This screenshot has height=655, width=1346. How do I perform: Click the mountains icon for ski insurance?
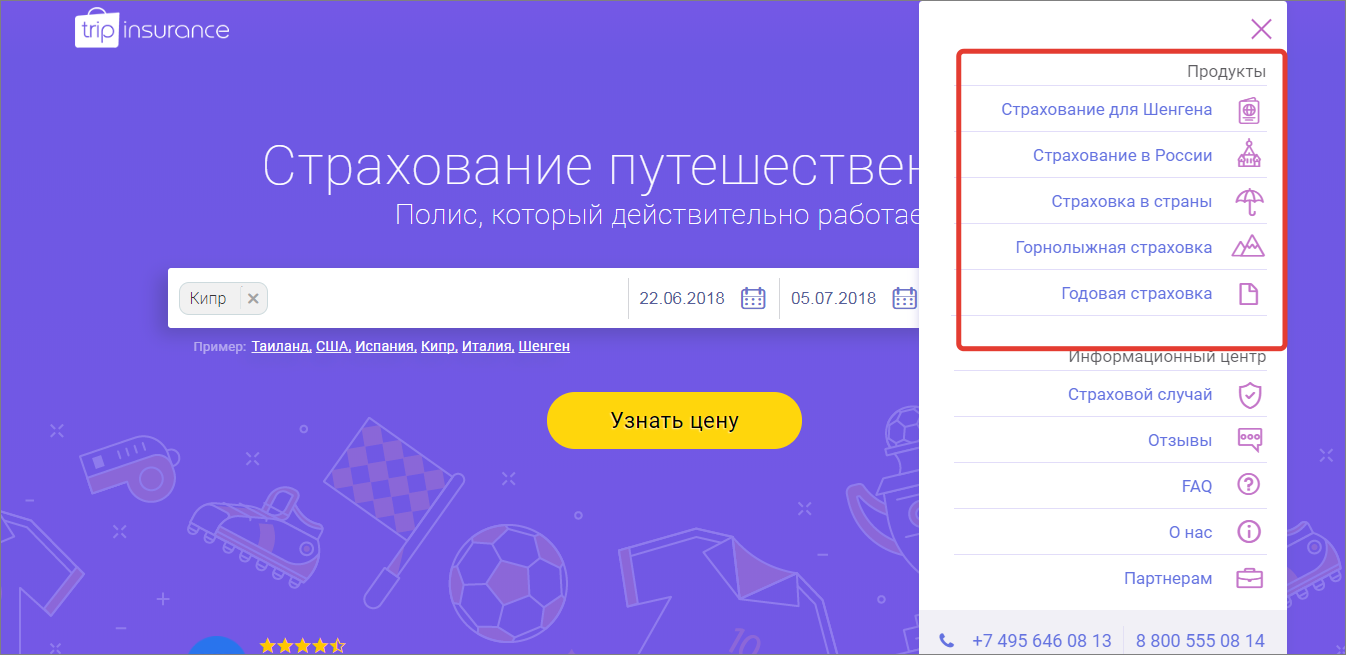(x=1248, y=247)
